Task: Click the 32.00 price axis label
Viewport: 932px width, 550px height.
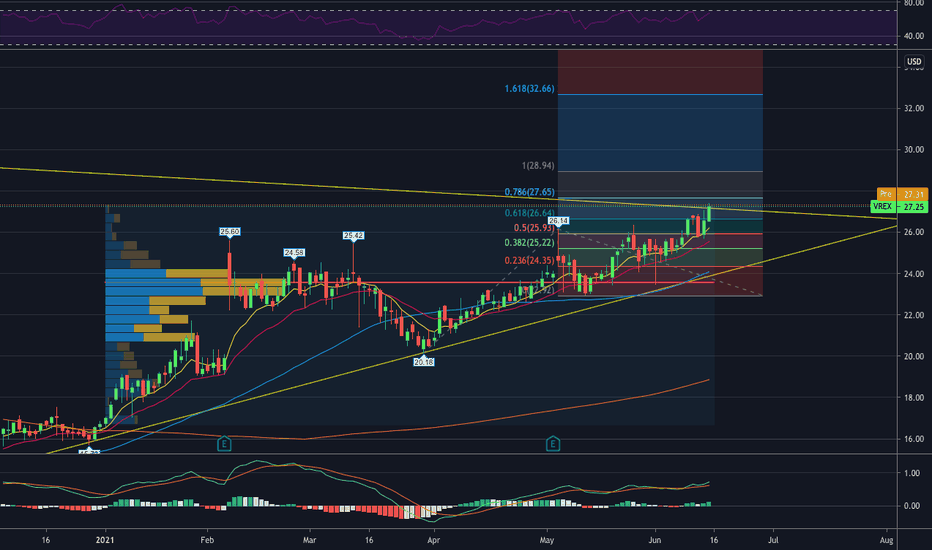Action: [914, 108]
